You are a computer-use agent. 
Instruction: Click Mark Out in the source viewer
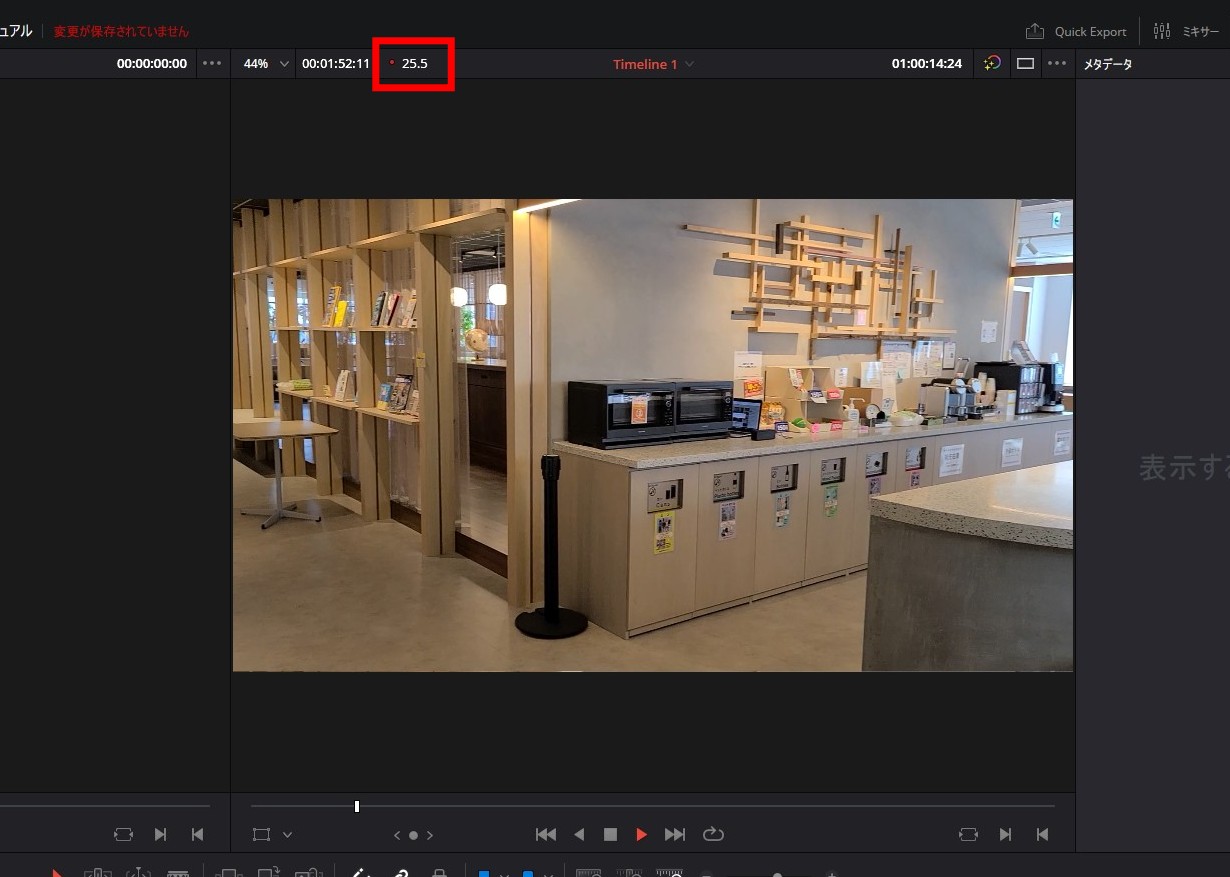pos(197,834)
